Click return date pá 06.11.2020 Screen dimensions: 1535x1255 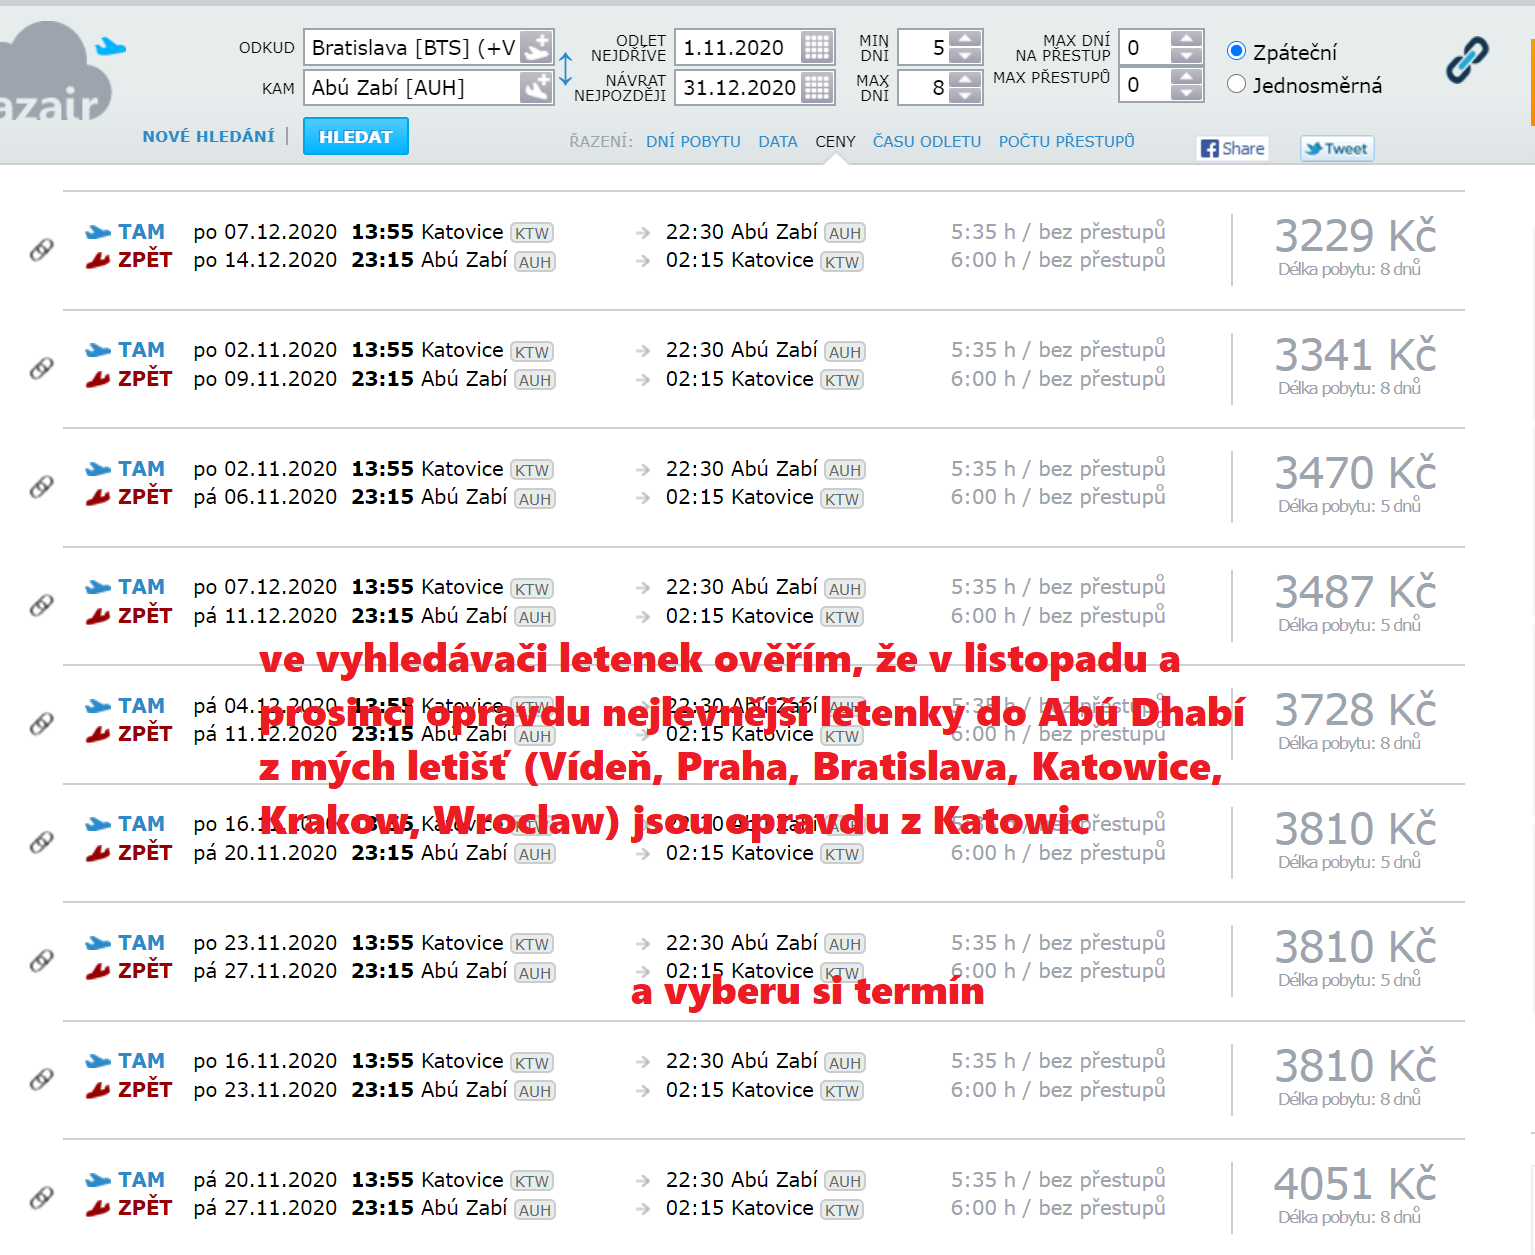click(x=265, y=497)
